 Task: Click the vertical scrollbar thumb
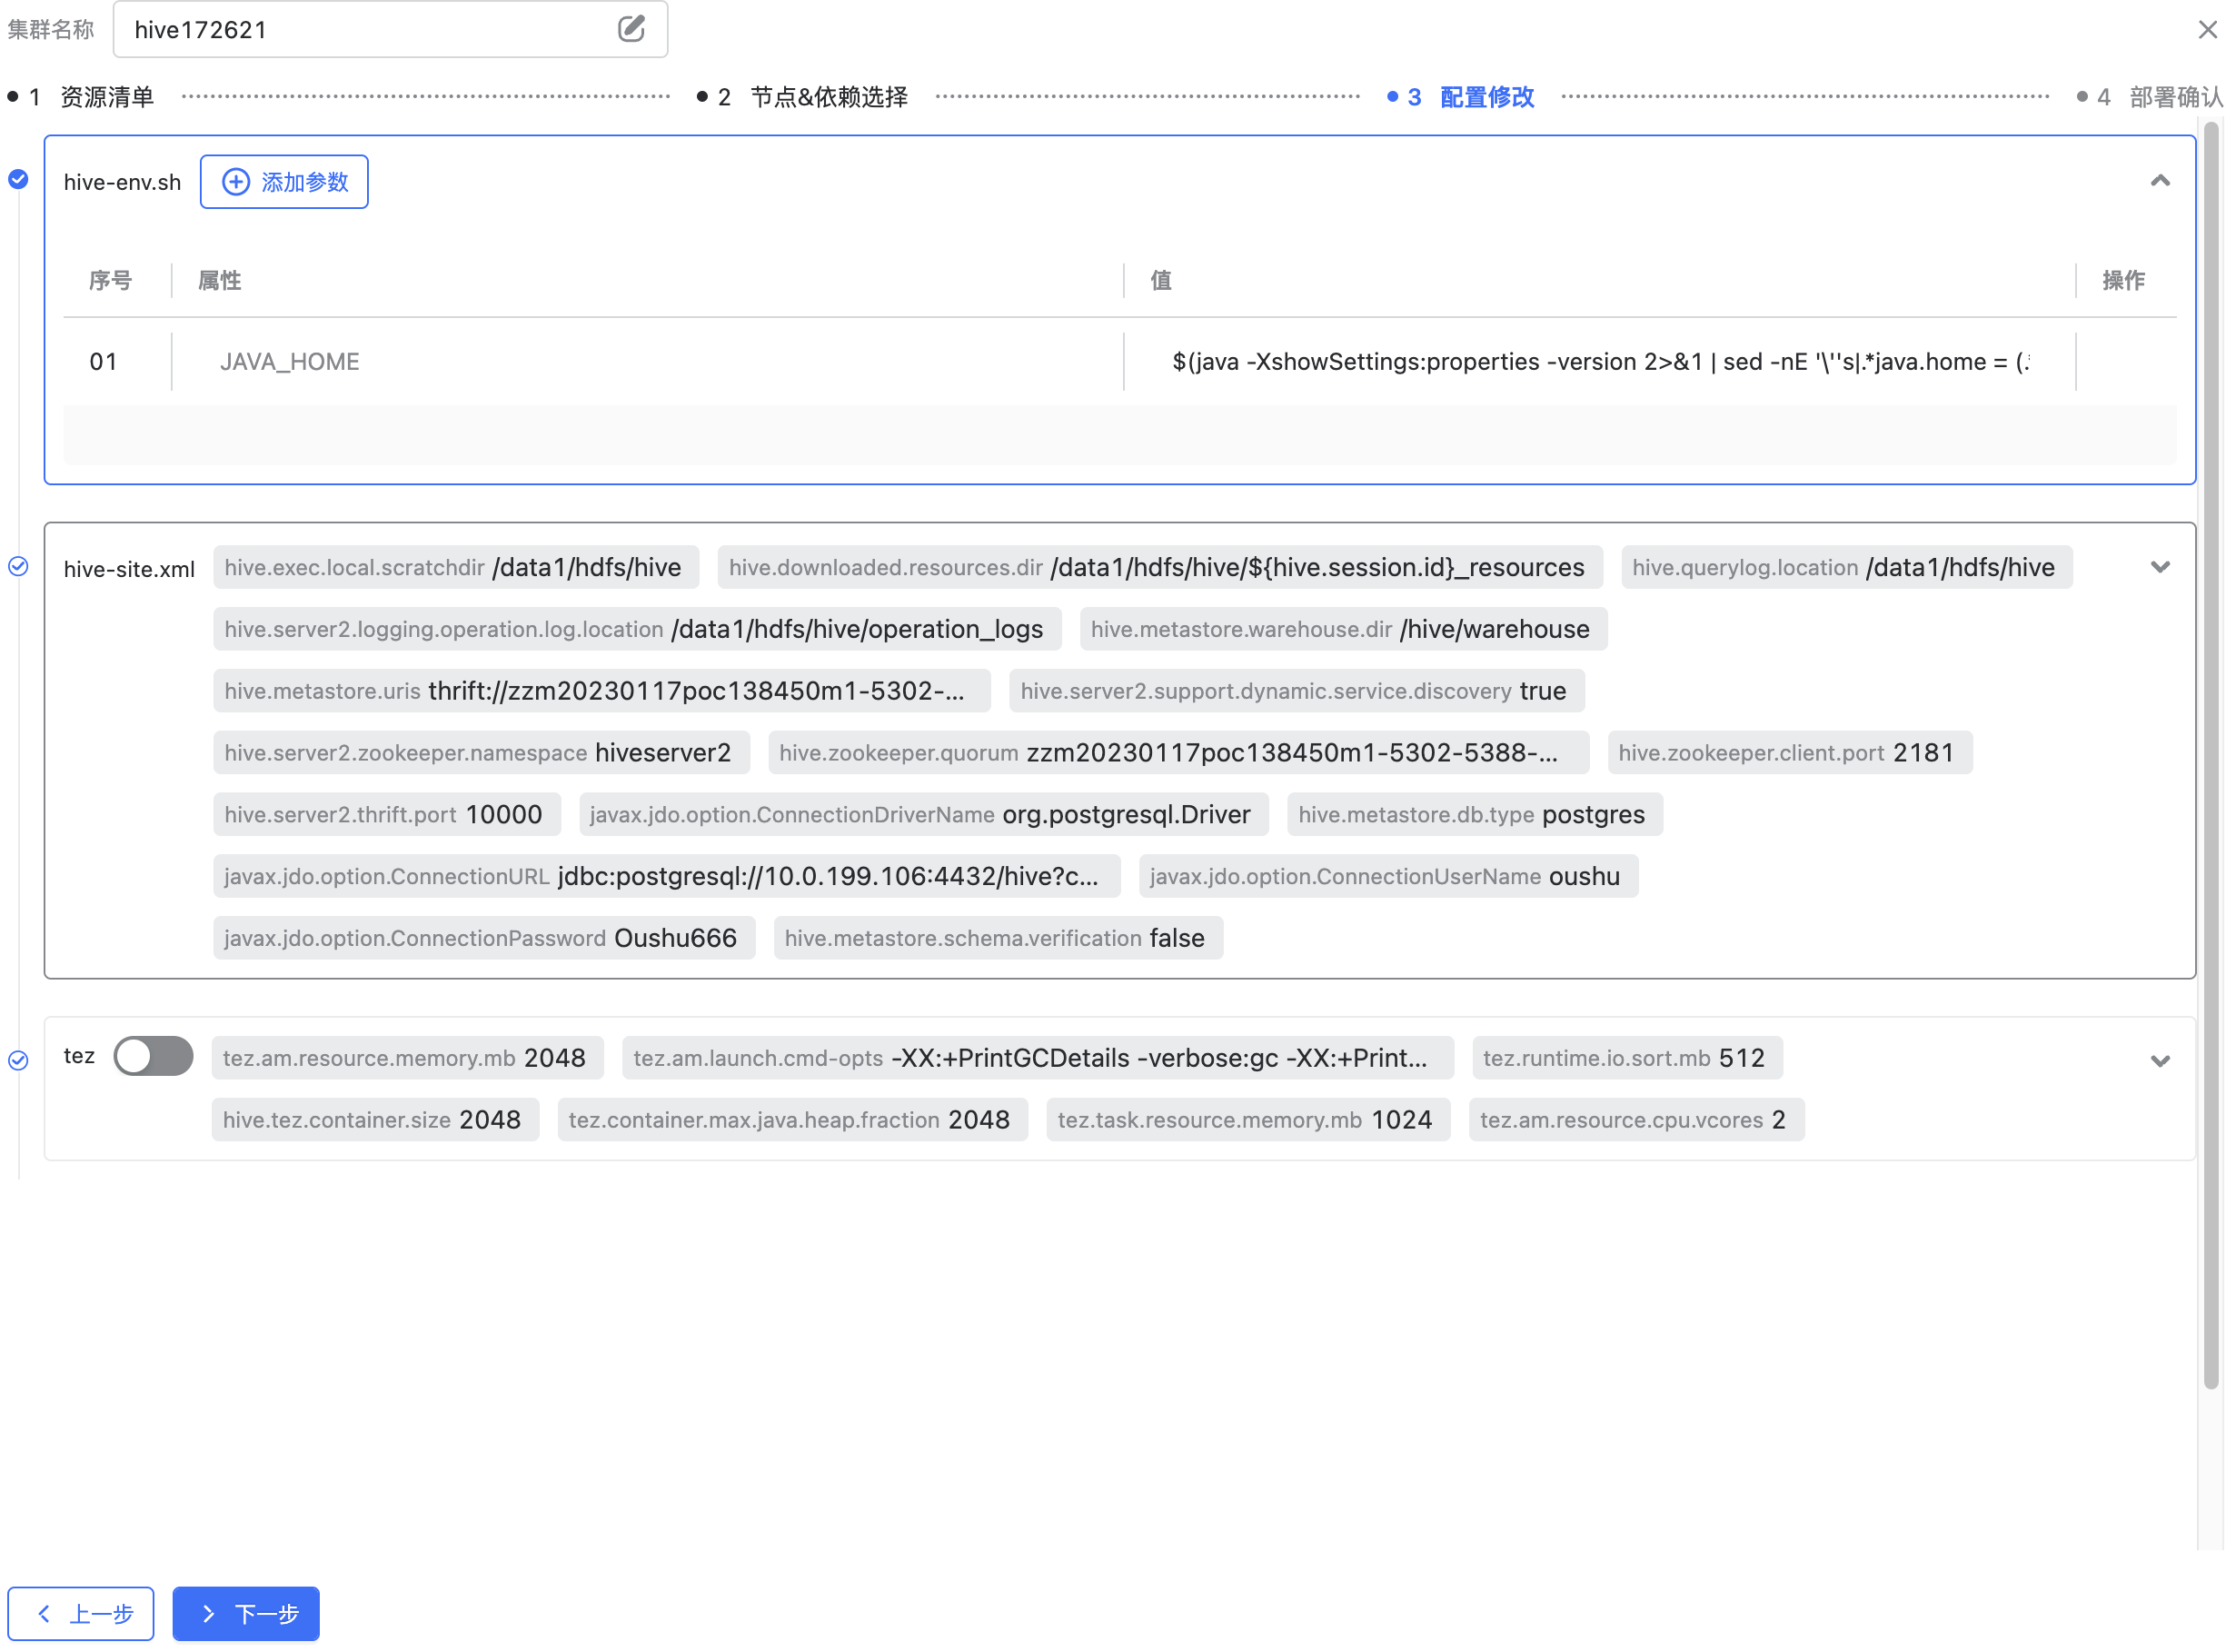click(x=2211, y=755)
